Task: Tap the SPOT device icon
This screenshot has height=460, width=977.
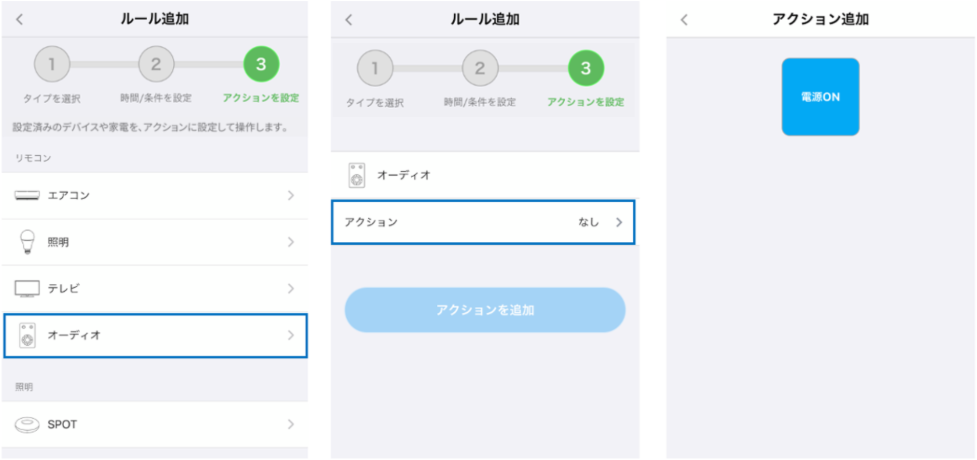Action: pos(27,425)
